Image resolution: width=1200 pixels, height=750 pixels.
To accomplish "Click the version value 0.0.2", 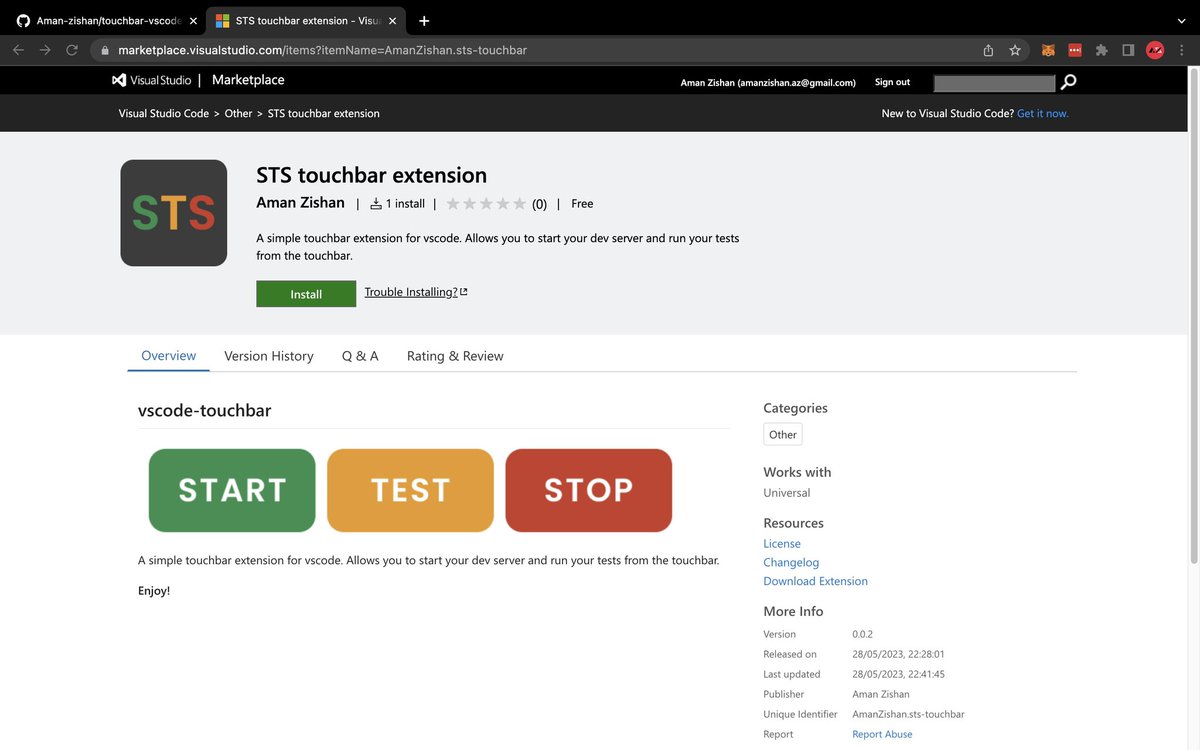I will (x=862, y=634).
